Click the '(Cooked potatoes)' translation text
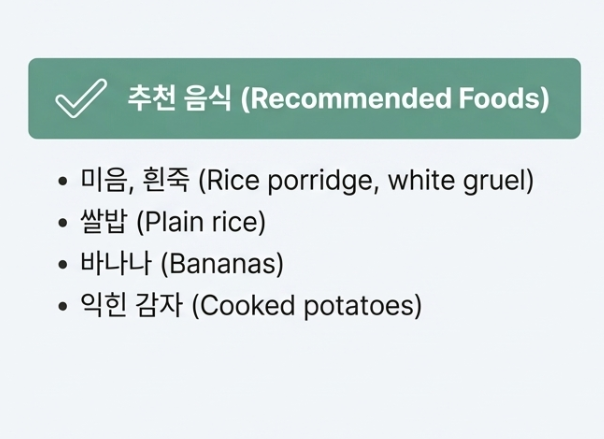 (x=307, y=306)
